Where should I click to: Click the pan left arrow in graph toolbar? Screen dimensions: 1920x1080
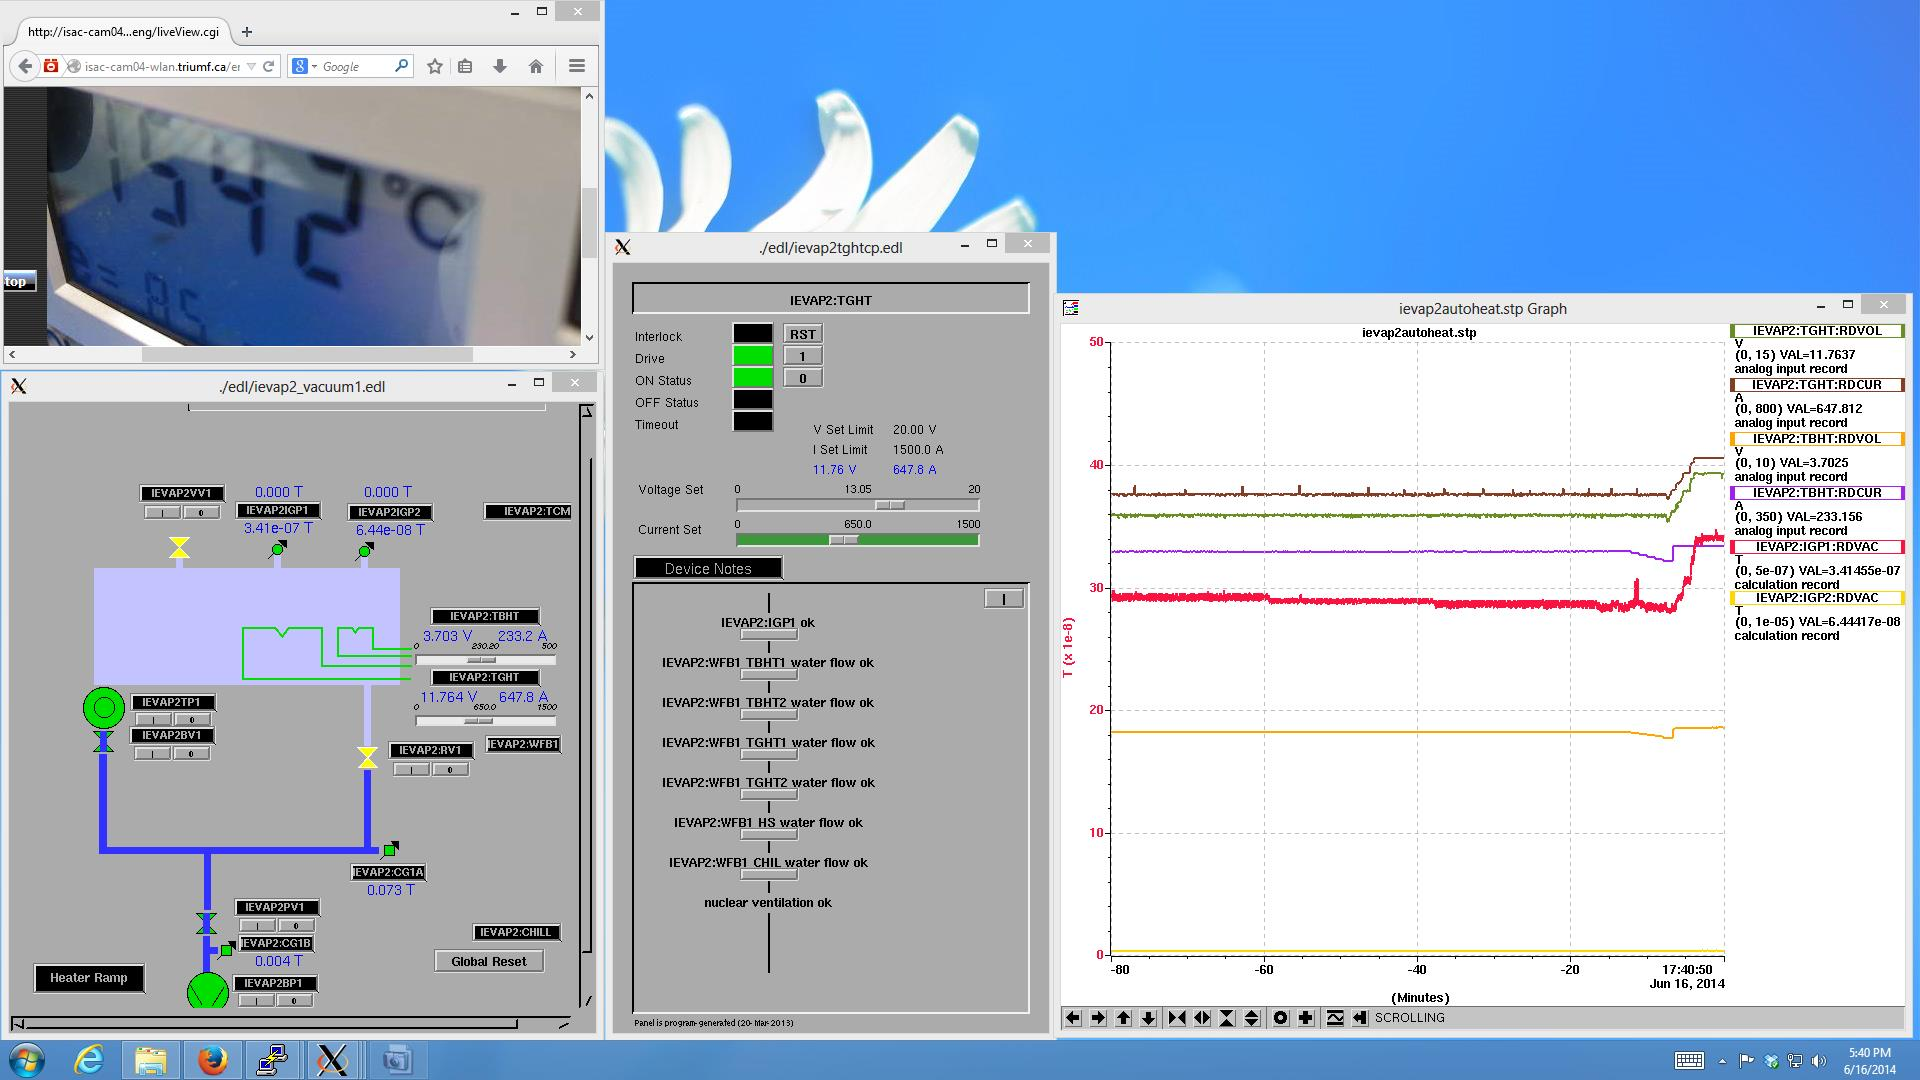coord(1073,1018)
